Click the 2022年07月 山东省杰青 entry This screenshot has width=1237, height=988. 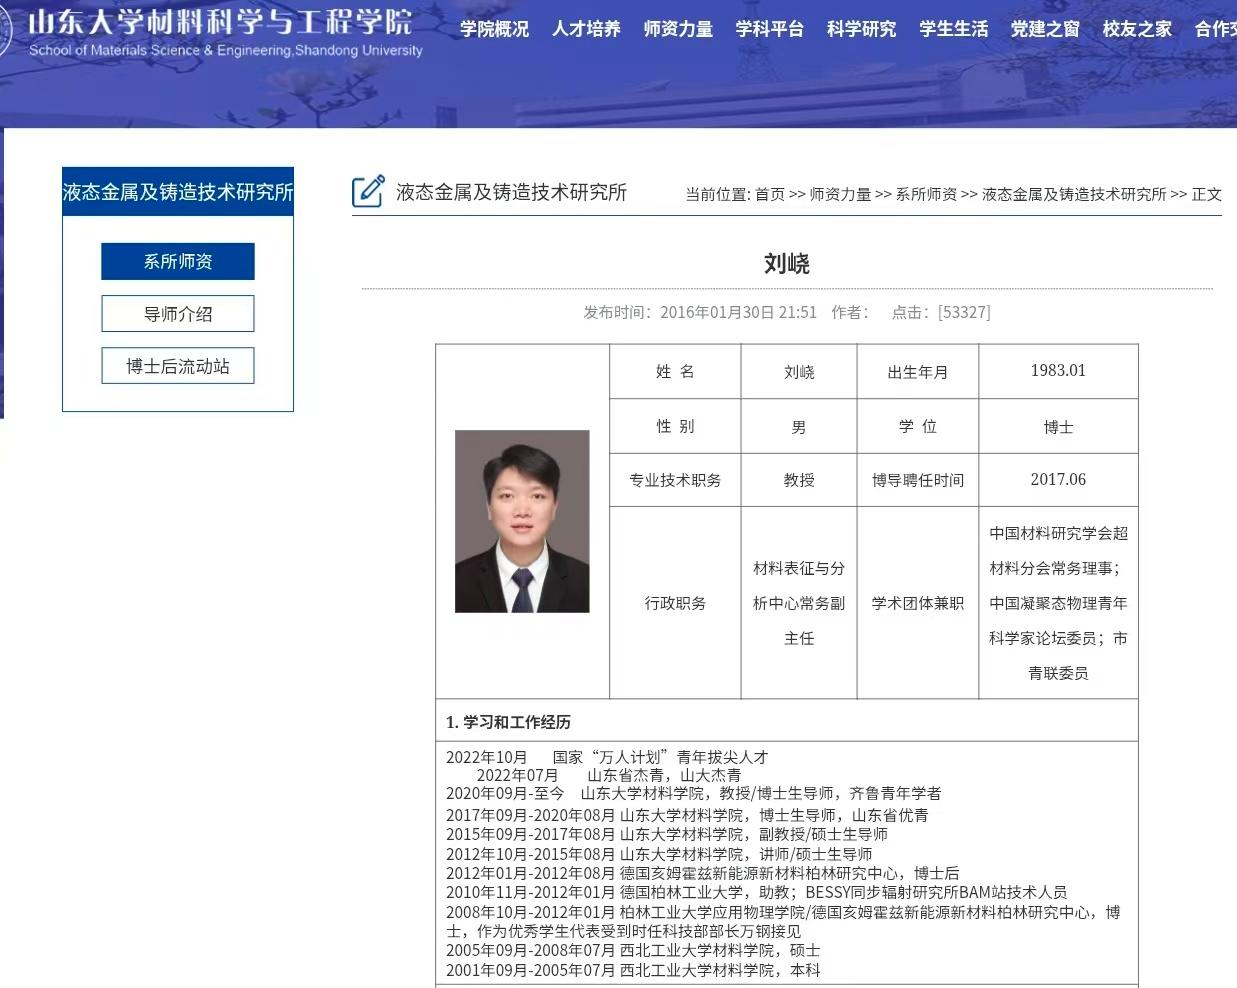pyautogui.click(x=609, y=775)
